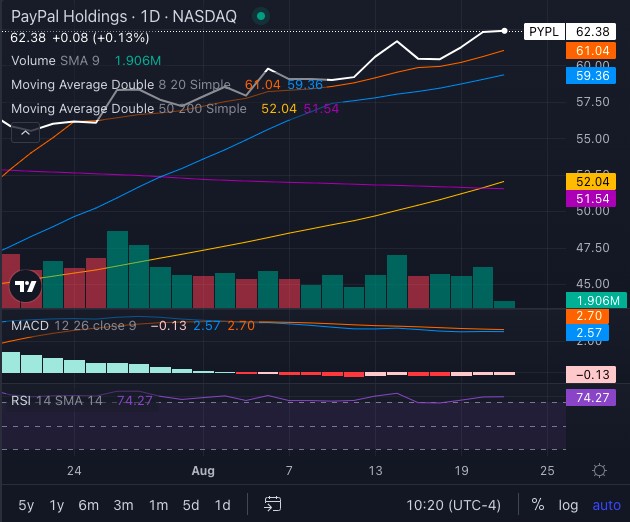The height and width of the screenshot is (522, 630).
Task: Select the Volume SMA 9 indicator legend
Action: (55, 61)
